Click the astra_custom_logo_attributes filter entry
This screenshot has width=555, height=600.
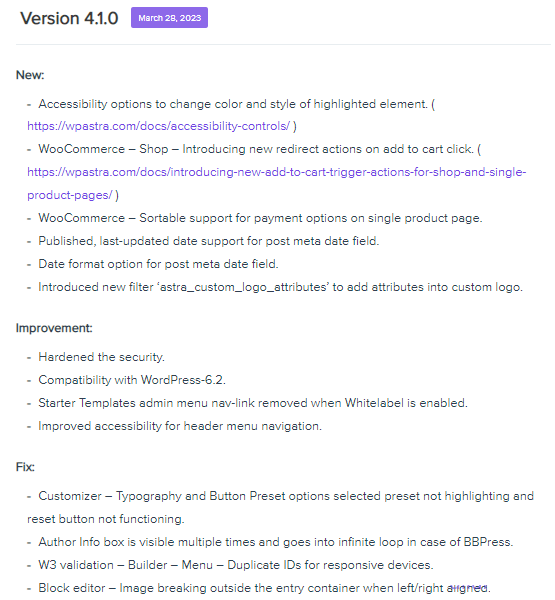pos(281,287)
